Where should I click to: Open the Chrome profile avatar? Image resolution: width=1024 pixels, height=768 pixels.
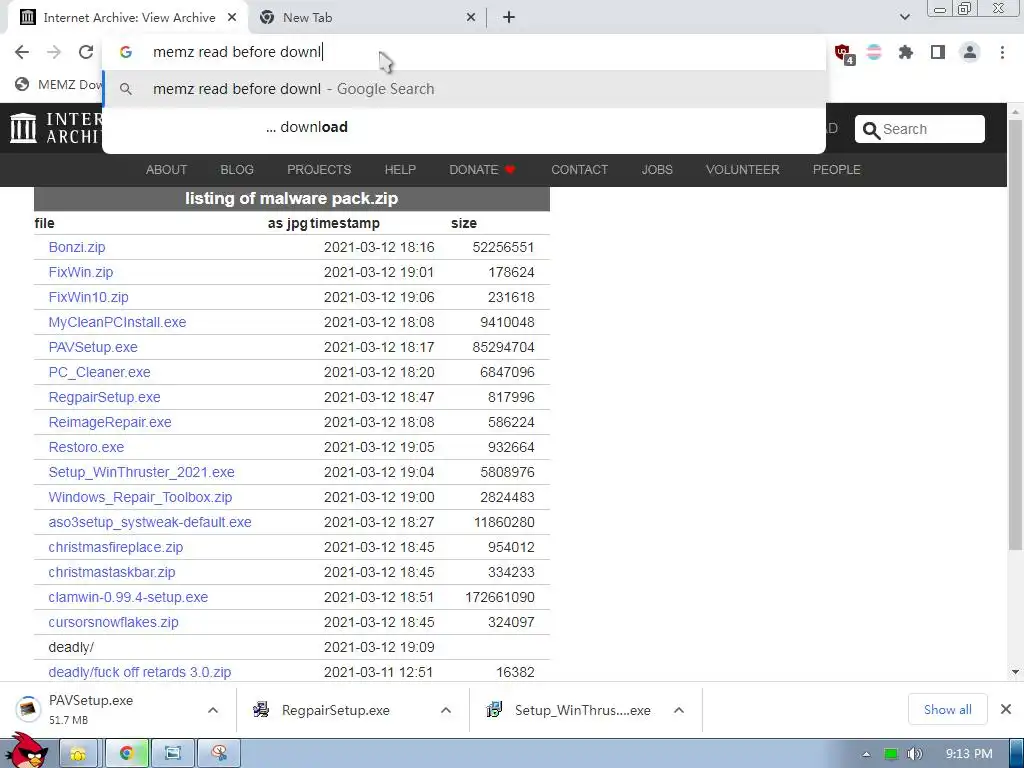coord(970,52)
